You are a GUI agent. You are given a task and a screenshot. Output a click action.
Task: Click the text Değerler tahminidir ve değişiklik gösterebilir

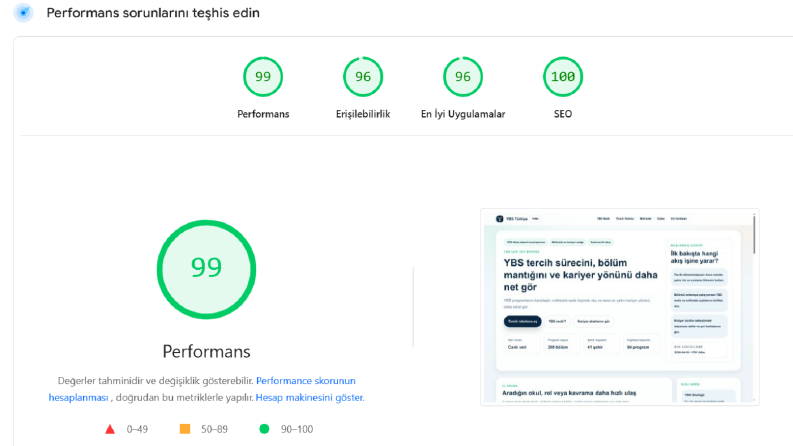[x=155, y=381]
